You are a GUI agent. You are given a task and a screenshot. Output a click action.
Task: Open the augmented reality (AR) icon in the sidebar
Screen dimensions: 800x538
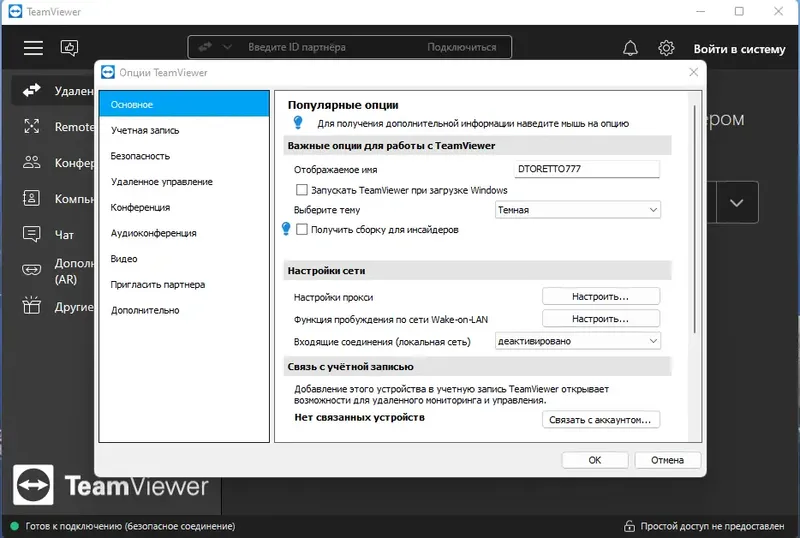point(32,269)
